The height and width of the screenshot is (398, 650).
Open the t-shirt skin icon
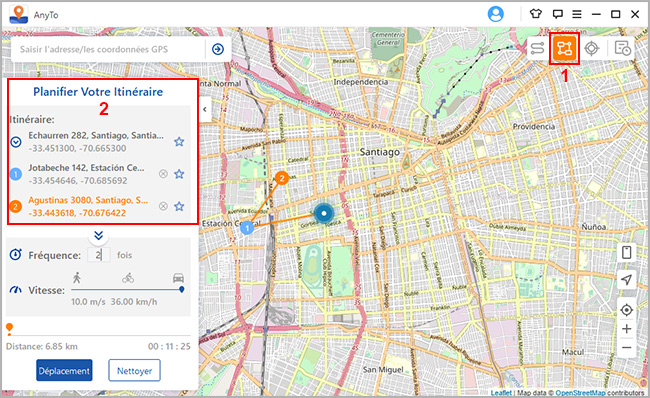coord(536,14)
